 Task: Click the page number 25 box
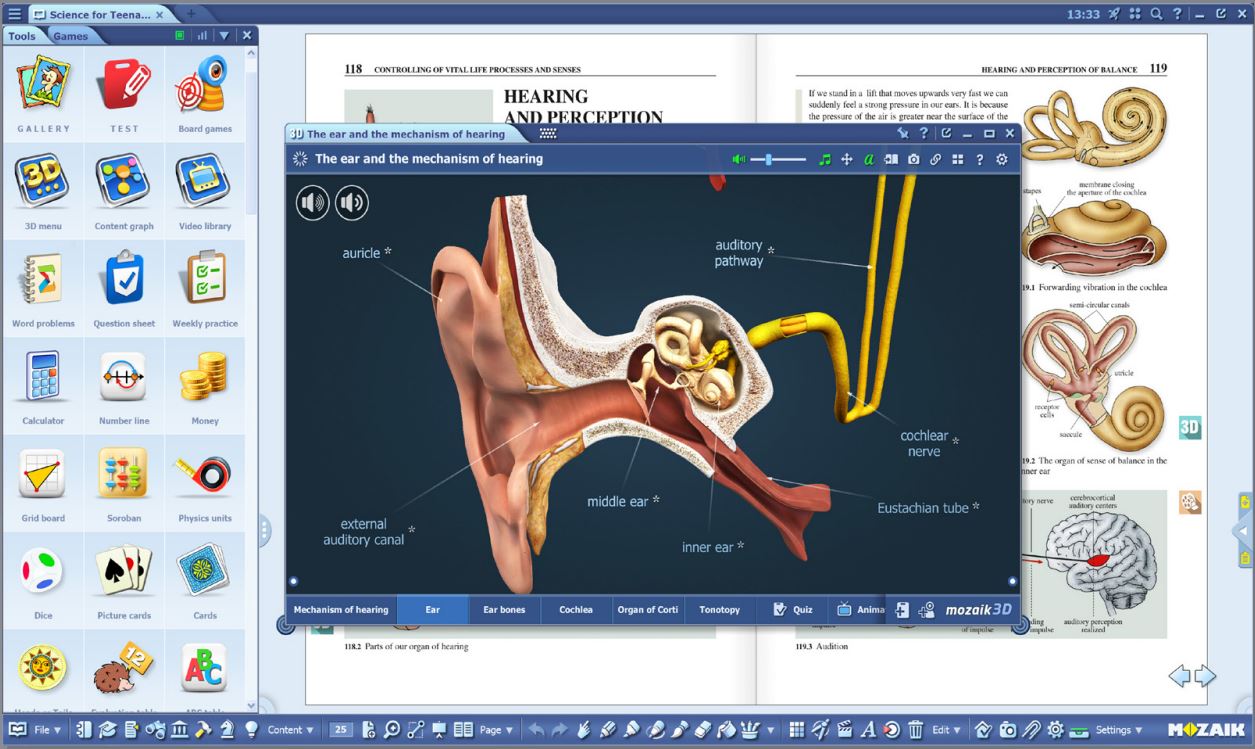[341, 730]
